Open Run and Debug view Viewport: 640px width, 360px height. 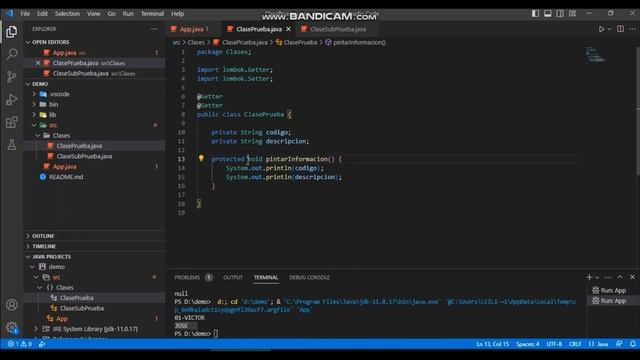[11, 100]
